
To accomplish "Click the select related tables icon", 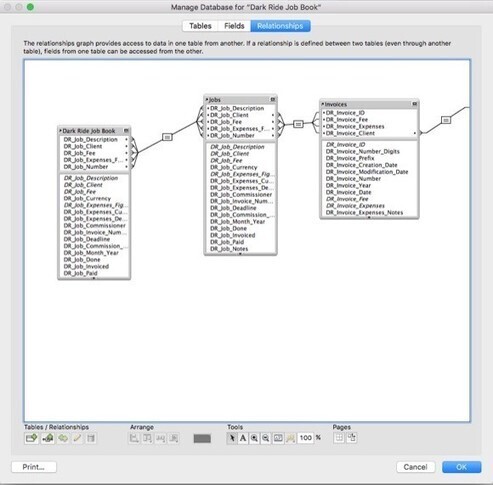I will point(290,438).
